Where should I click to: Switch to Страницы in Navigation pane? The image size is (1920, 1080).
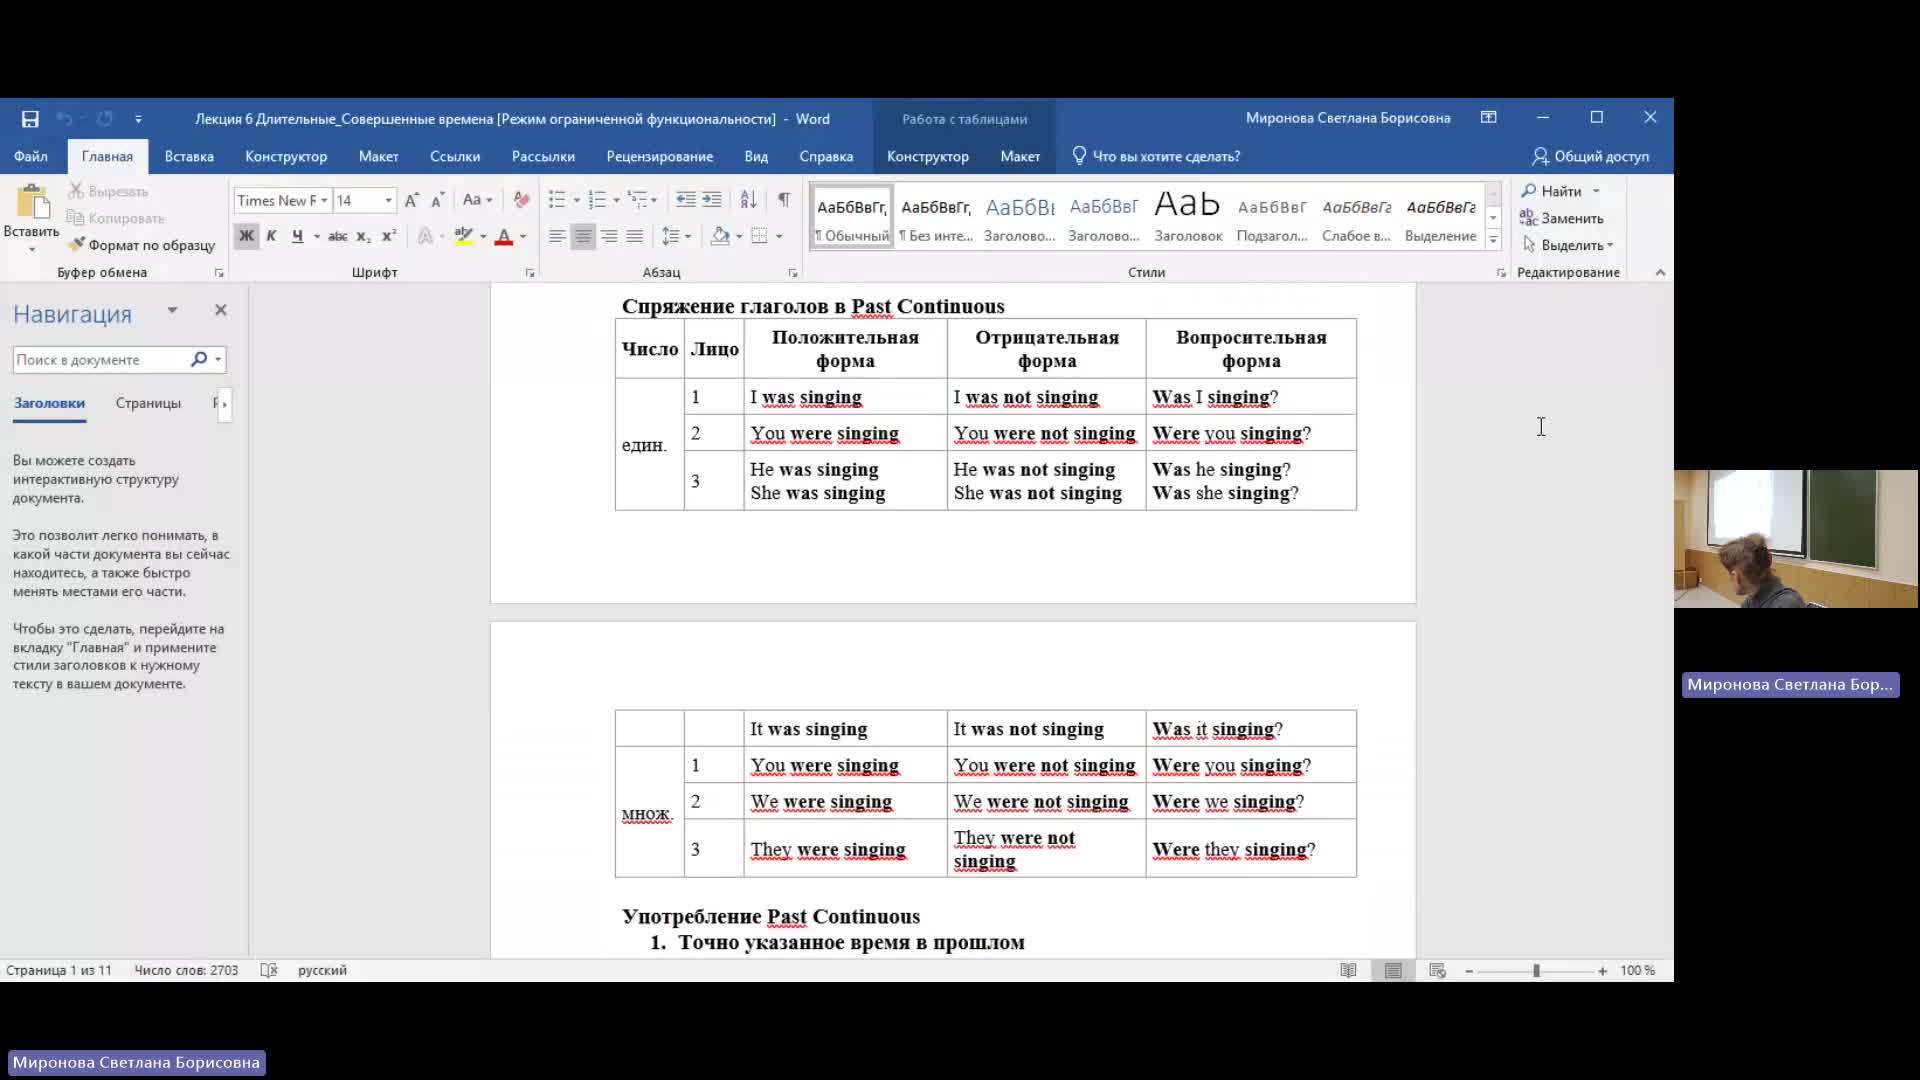point(148,403)
